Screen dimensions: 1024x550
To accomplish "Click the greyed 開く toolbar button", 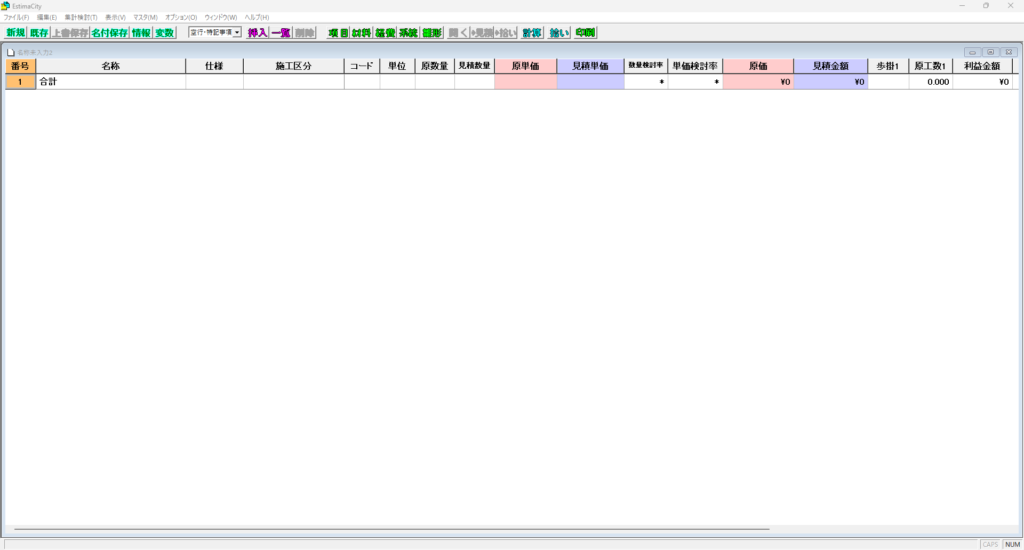I will tap(458, 33).
